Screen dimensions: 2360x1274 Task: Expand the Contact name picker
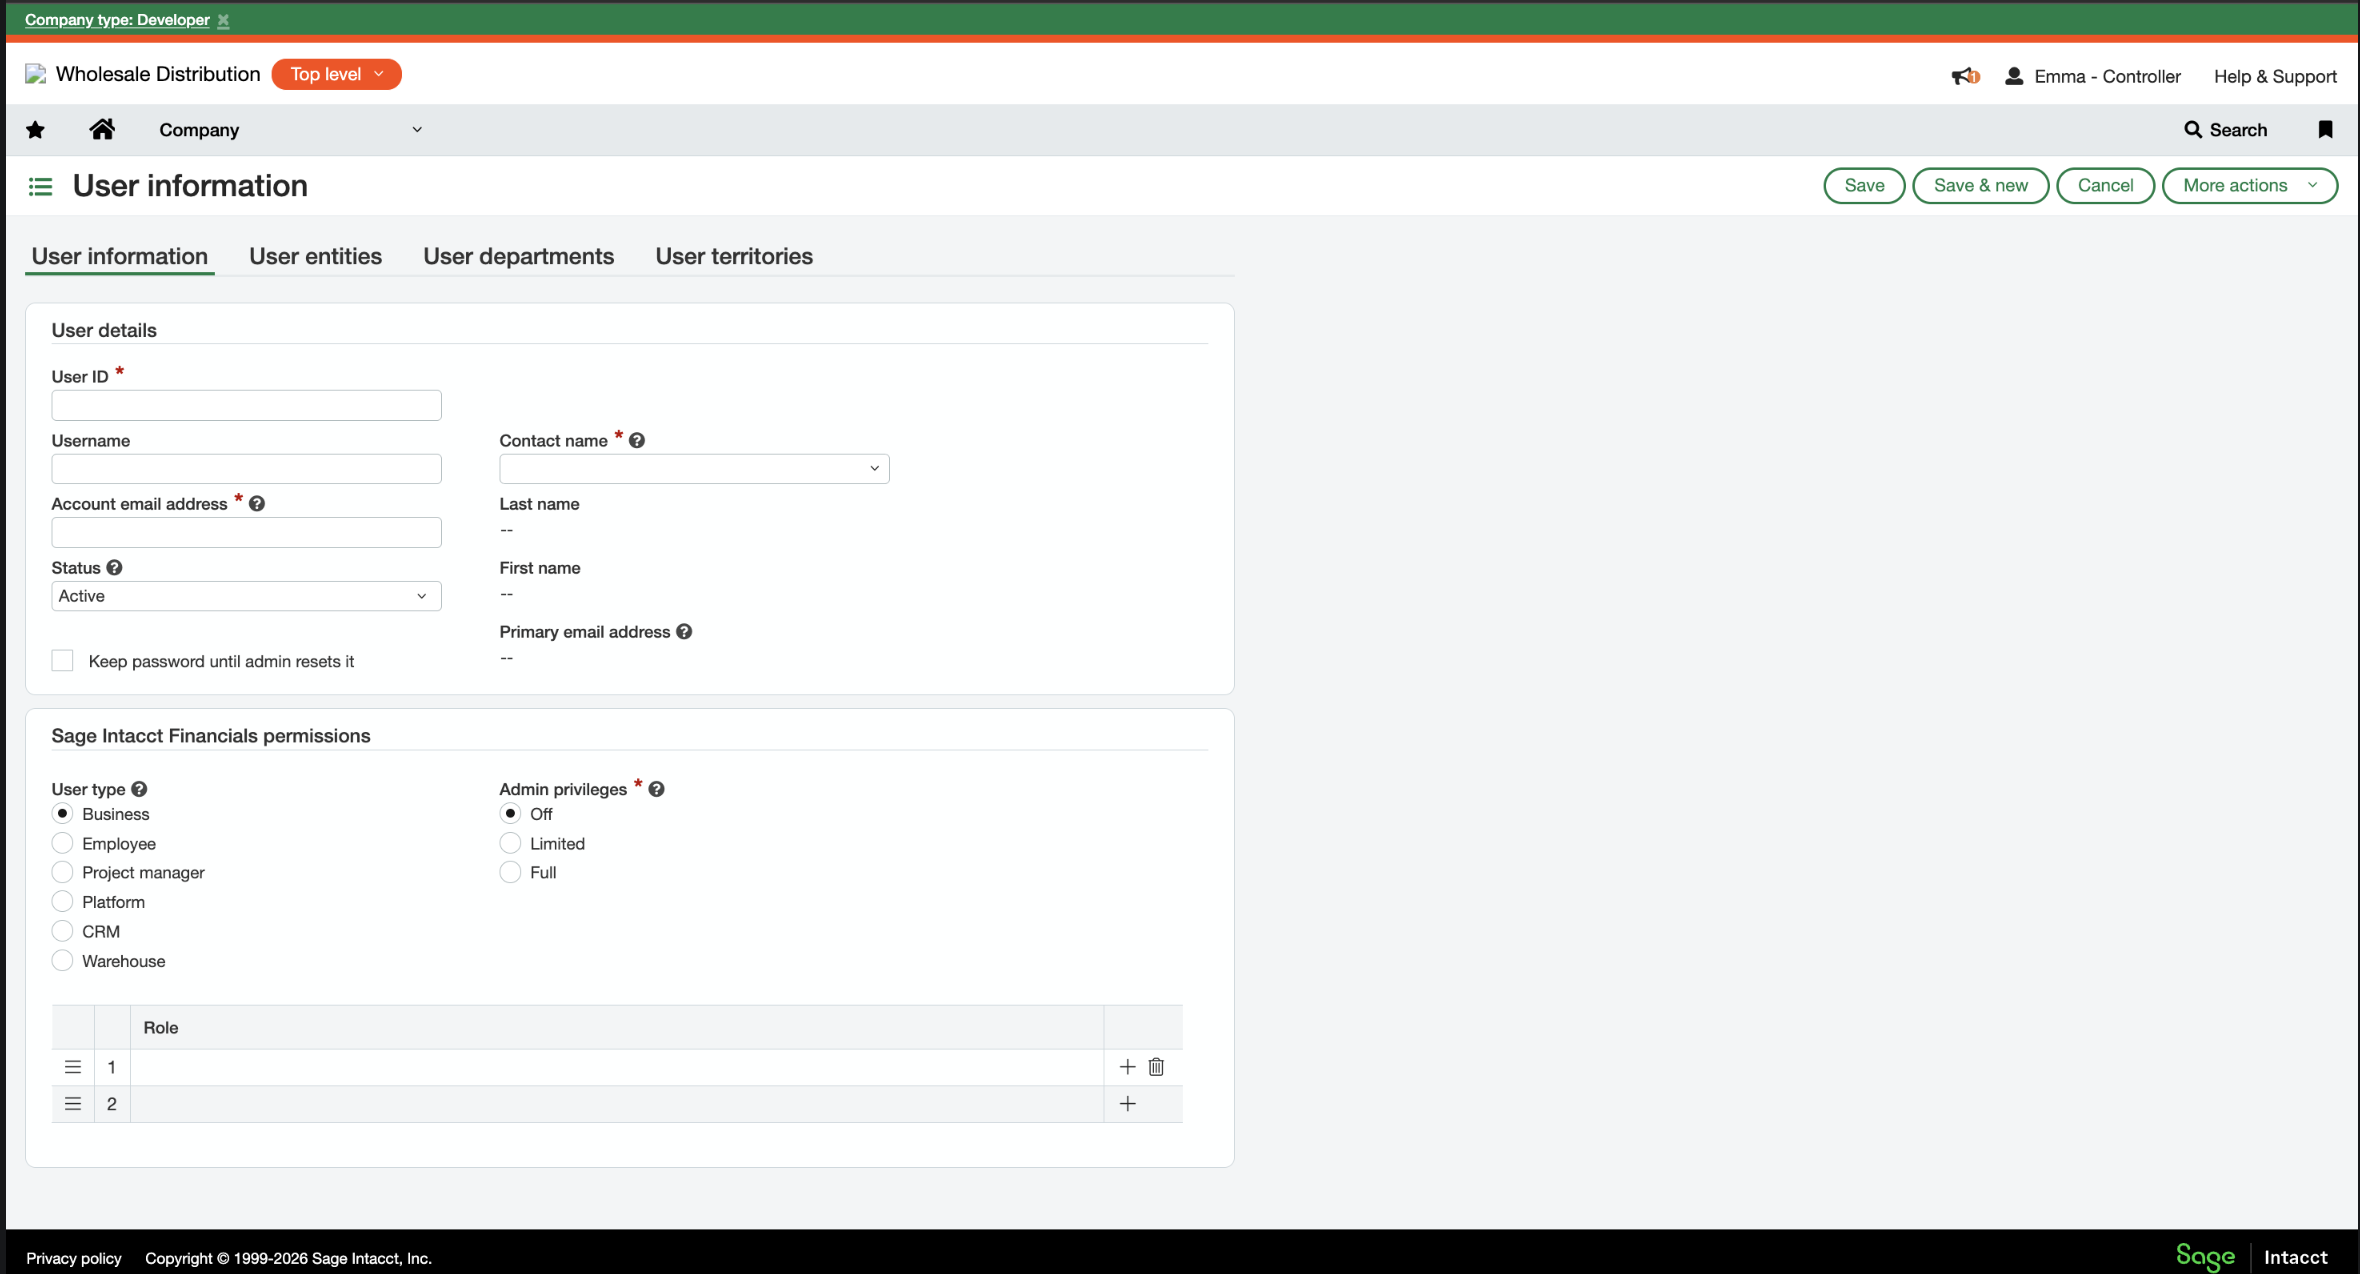[874, 468]
